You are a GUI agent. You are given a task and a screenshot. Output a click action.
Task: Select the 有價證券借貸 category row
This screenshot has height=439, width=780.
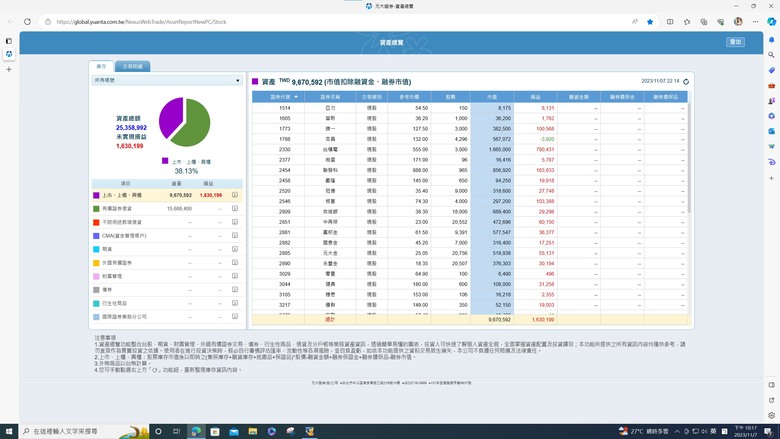[167, 208]
